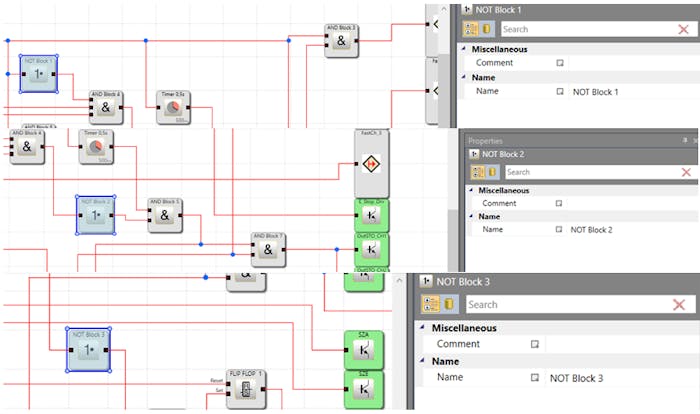This screenshot has height=414, width=700.
Task: Toggle Alphabetical view in NOT Block 1 panel
Action: pos(486,29)
